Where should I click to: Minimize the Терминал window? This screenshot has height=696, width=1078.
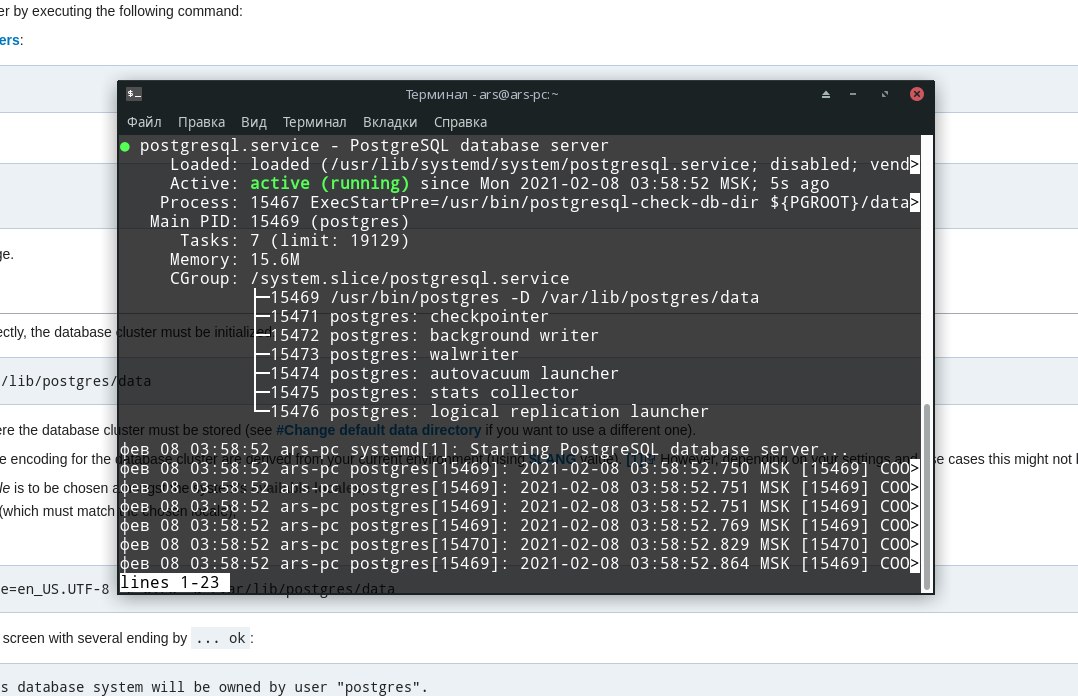[853, 94]
